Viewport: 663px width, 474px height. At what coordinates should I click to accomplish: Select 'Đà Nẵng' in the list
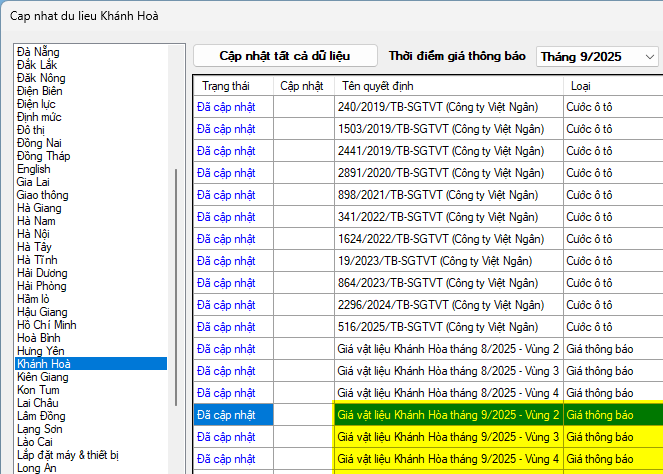click(38, 51)
